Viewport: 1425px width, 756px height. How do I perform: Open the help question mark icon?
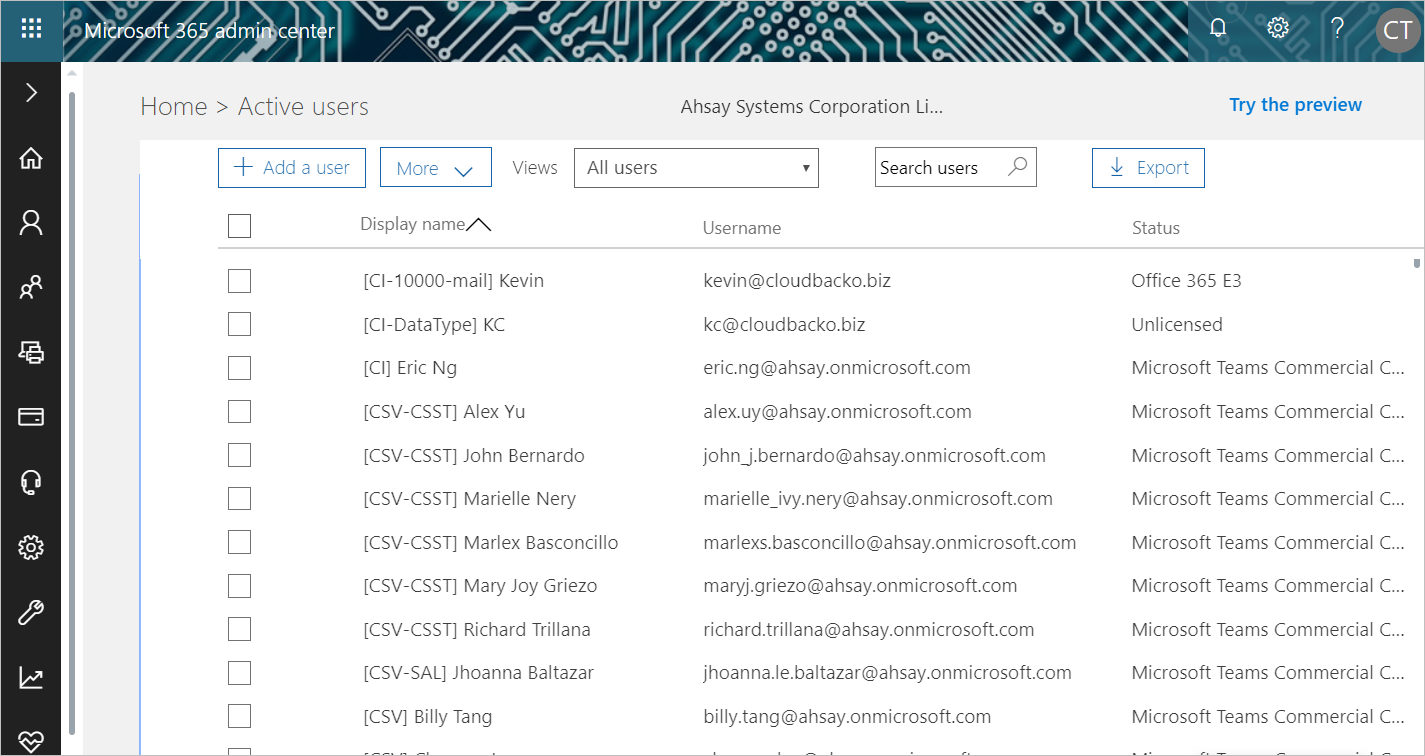coord(1337,29)
